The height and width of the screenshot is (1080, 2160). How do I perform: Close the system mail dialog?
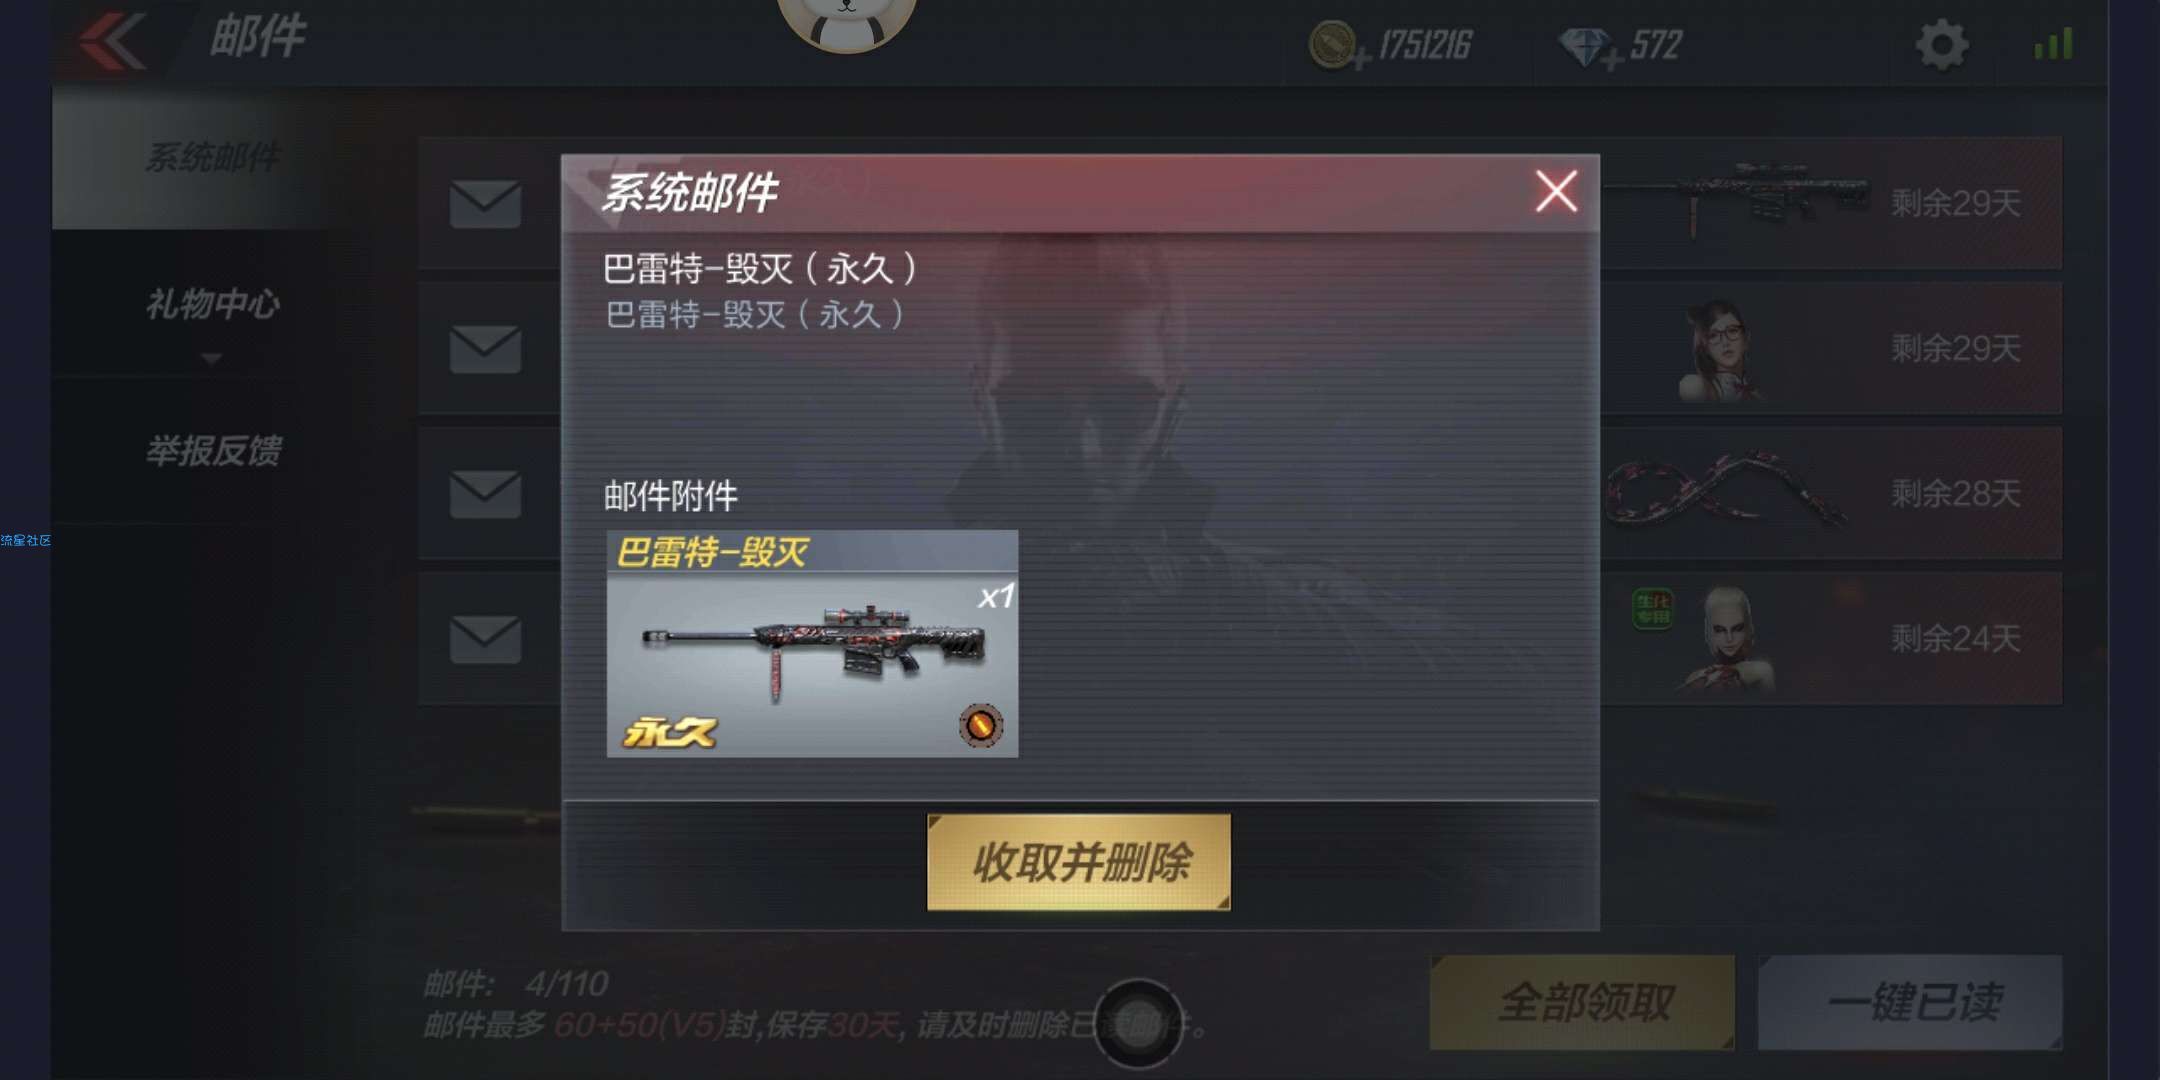(x=1556, y=191)
